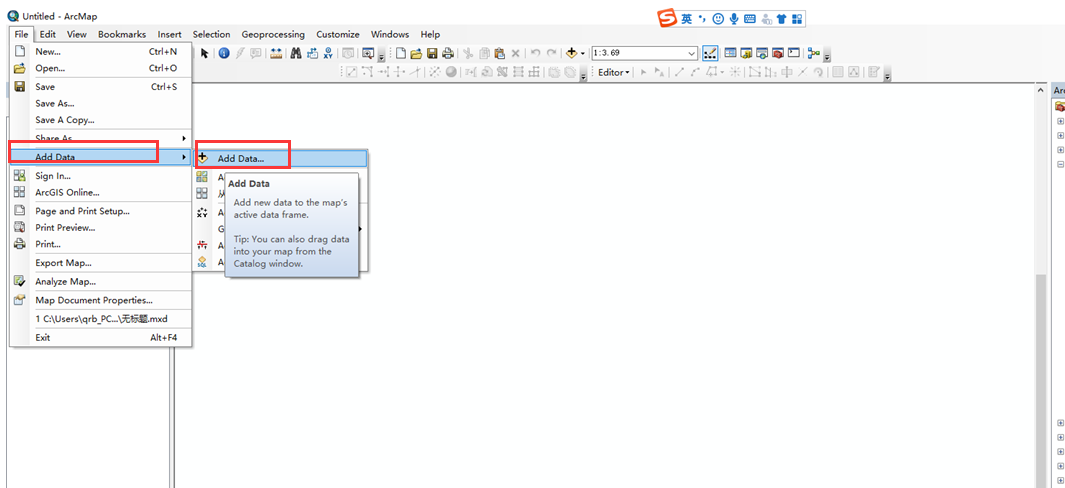
Task: Open the Editor dropdown menu
Action: coord(613,72)
